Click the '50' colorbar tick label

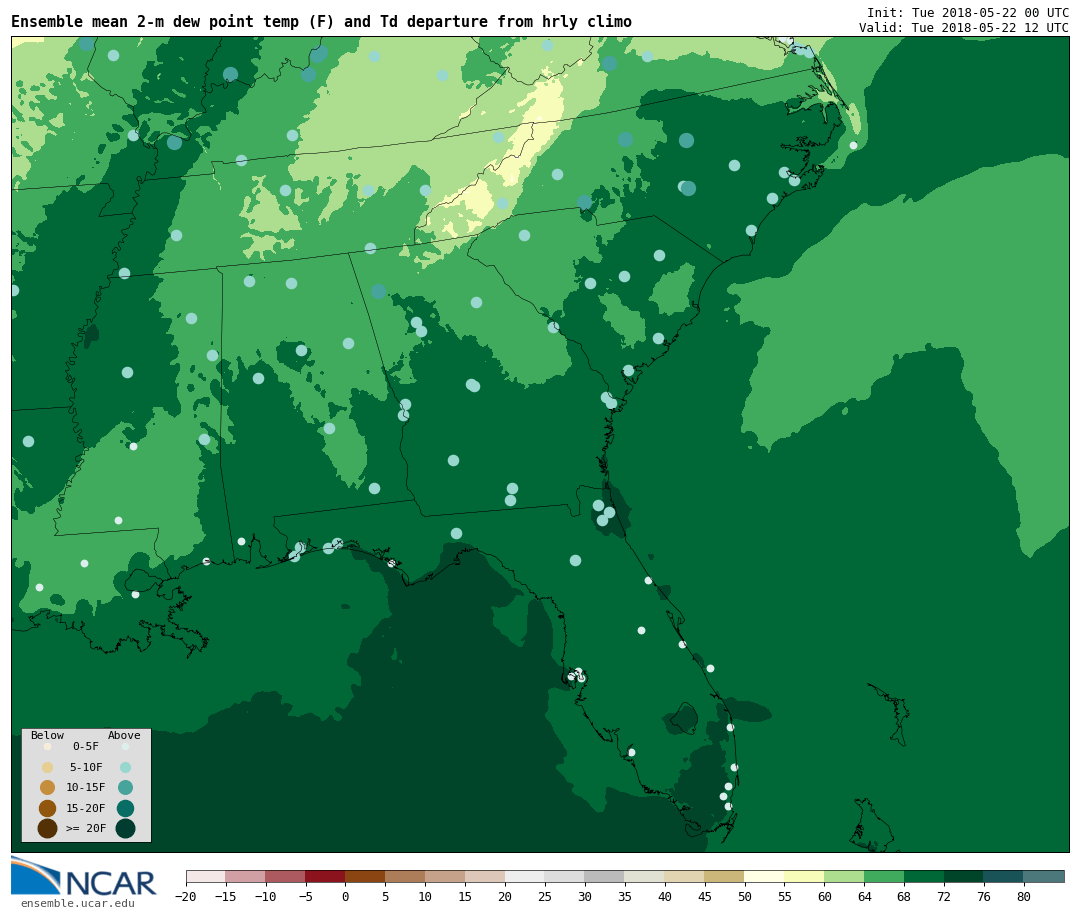(745, 896)
